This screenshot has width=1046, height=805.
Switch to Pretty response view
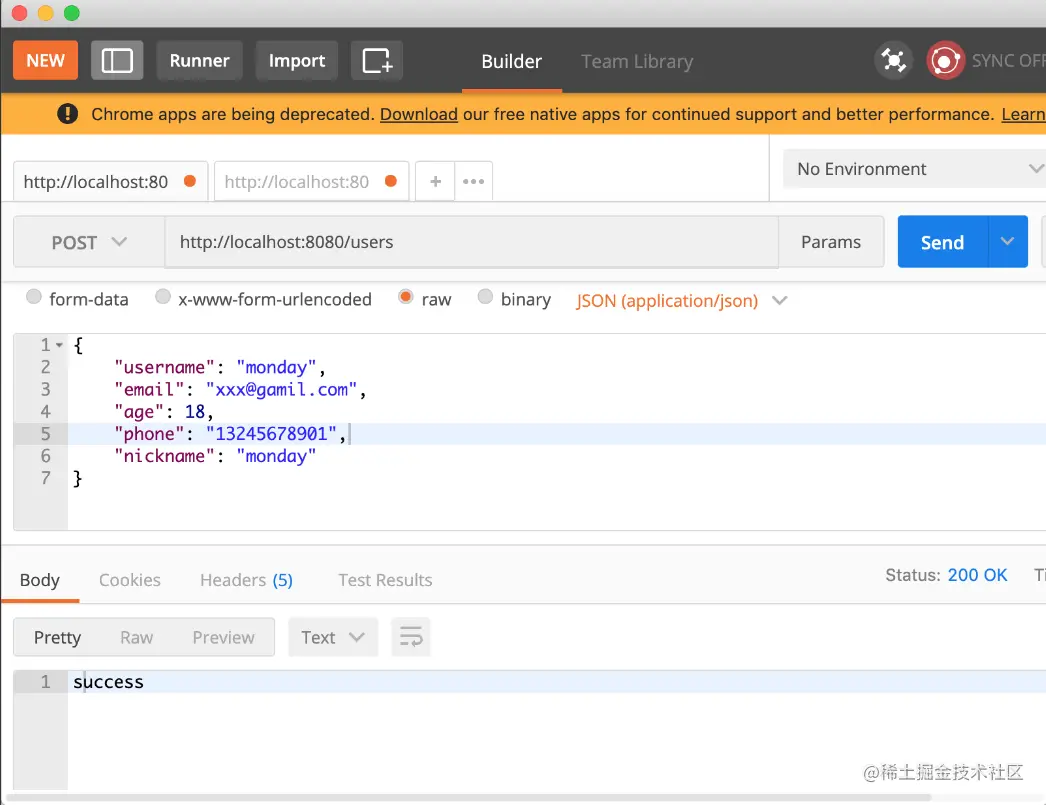(57, 638)
